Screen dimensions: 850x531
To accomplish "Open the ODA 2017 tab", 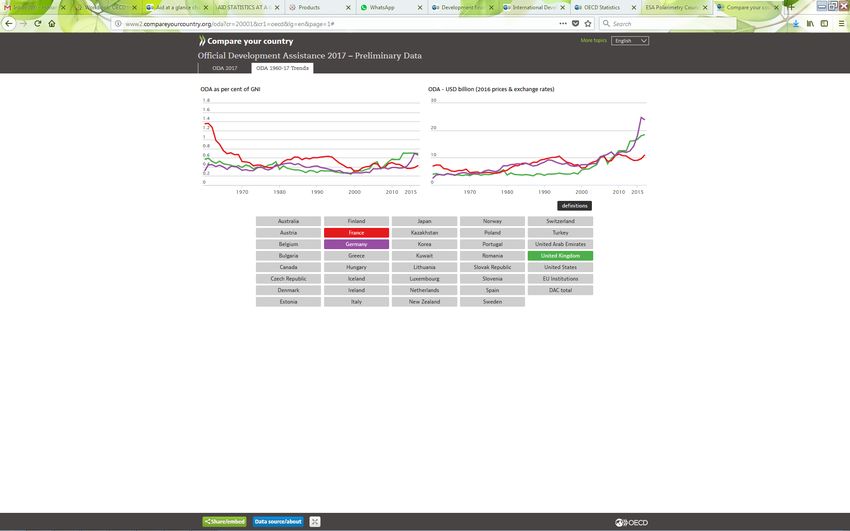I will pyautogui.click(x=224, y=68).
